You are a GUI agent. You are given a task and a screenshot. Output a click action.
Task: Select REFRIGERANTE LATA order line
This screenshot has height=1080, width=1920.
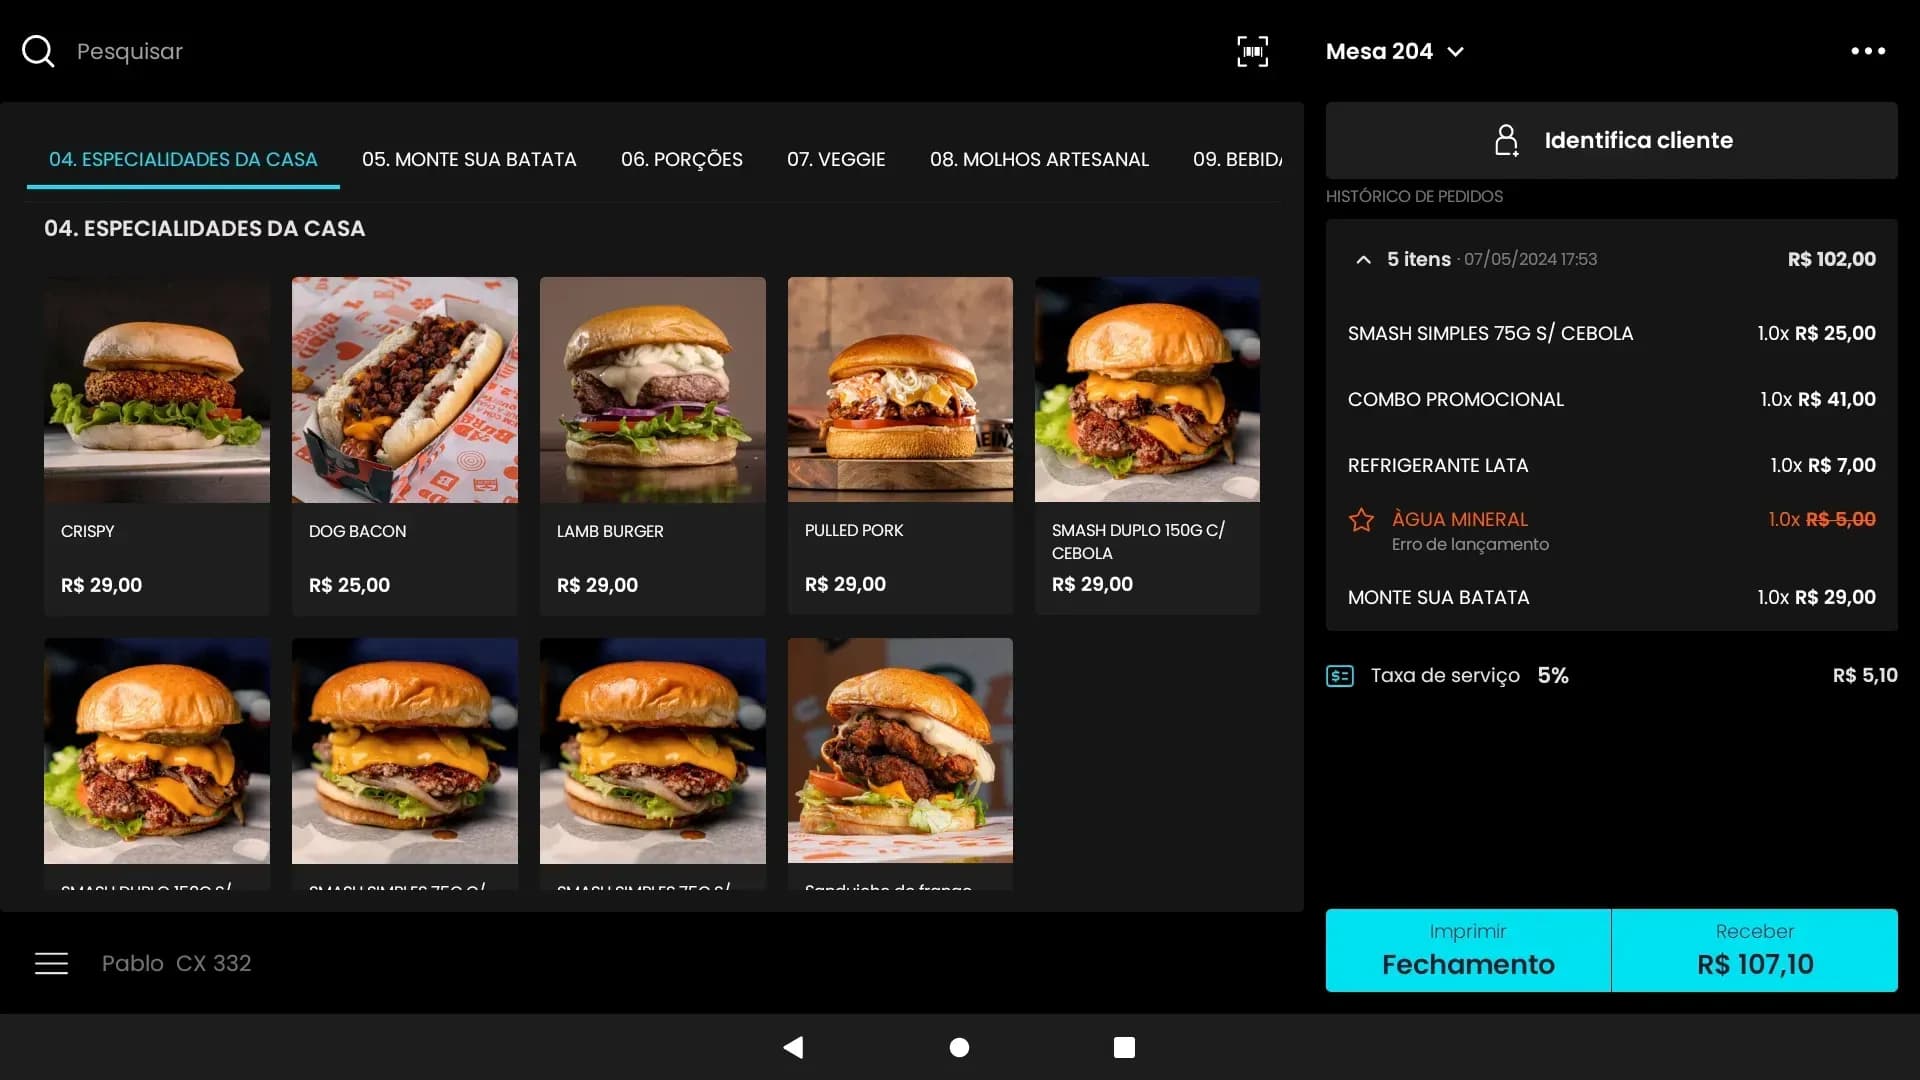tap(1611, 465)
